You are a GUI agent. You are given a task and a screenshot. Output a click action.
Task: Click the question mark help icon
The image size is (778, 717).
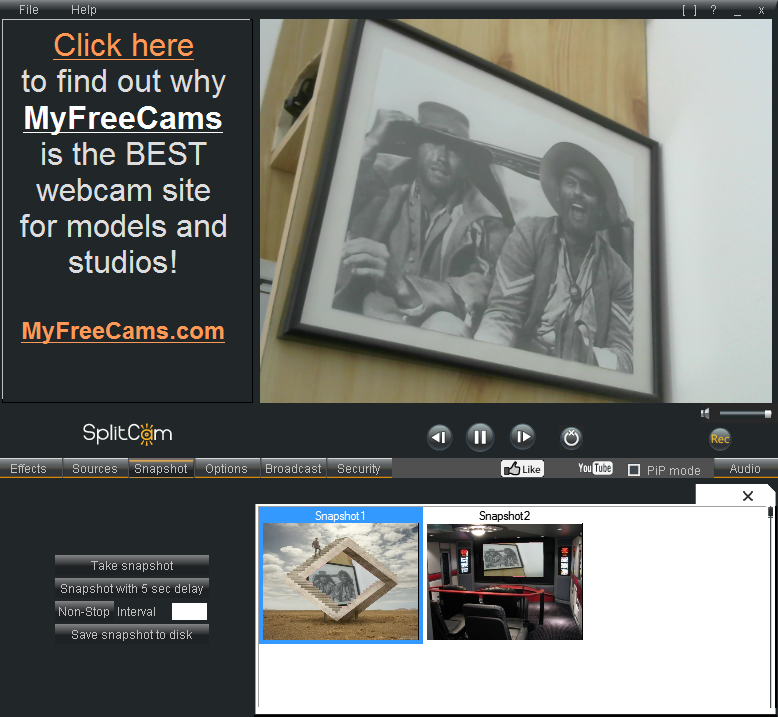[713, 10]
